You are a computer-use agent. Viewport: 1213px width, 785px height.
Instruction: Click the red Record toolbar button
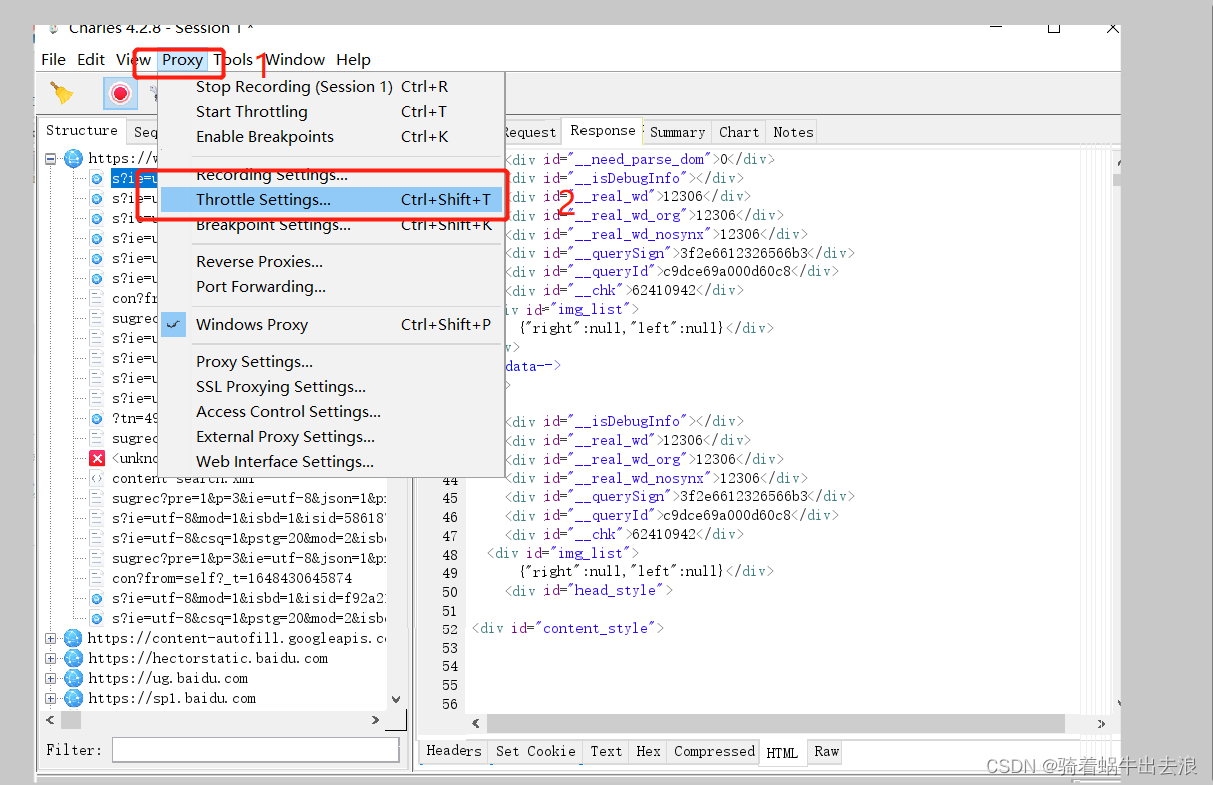[120, 93]
